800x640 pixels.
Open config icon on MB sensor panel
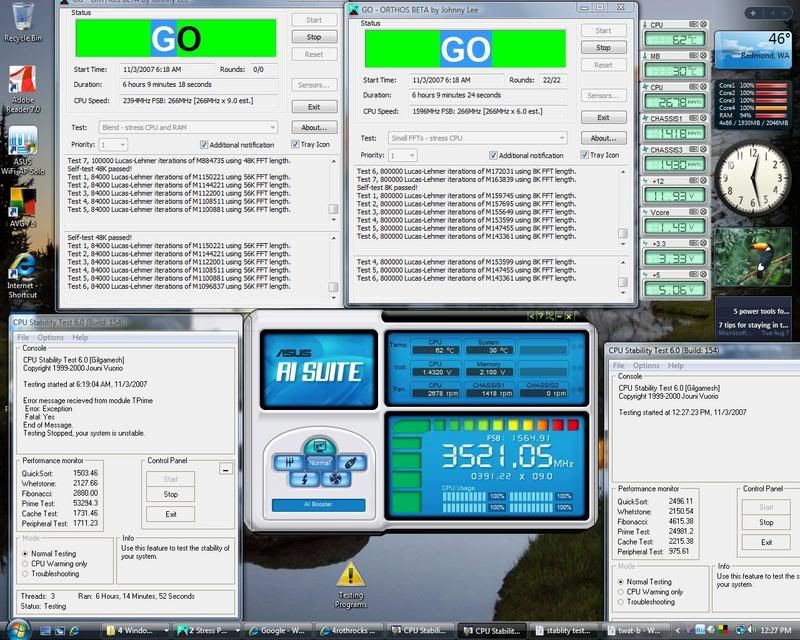pos(694,55)
